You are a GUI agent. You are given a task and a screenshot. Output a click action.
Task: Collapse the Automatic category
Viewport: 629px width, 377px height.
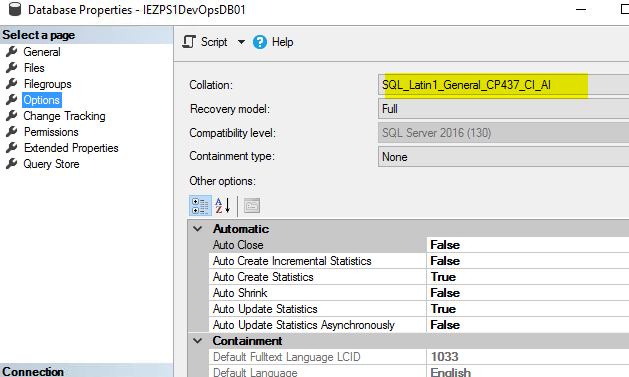(x=197, y=229)
